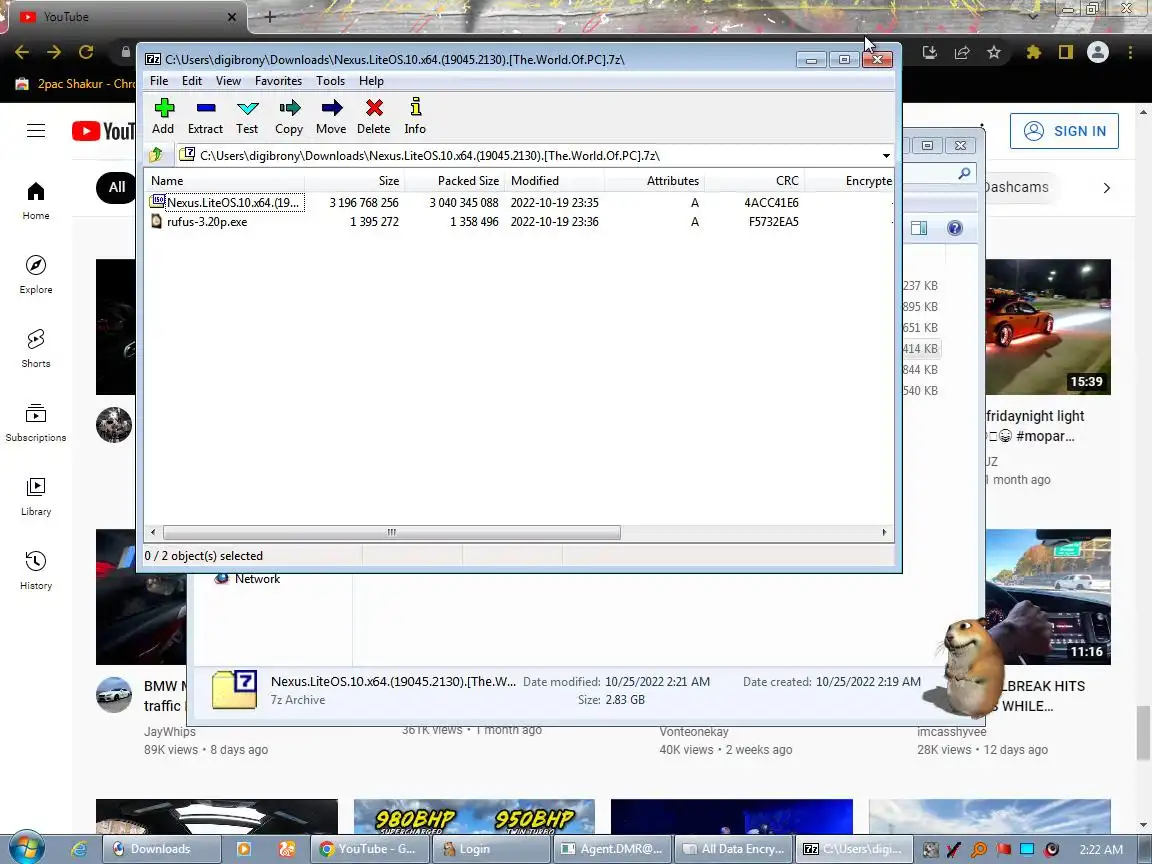Run Test on the archive
This screenshot has height=864, width=1152.
pyautogui.click(x=247, y=116)
